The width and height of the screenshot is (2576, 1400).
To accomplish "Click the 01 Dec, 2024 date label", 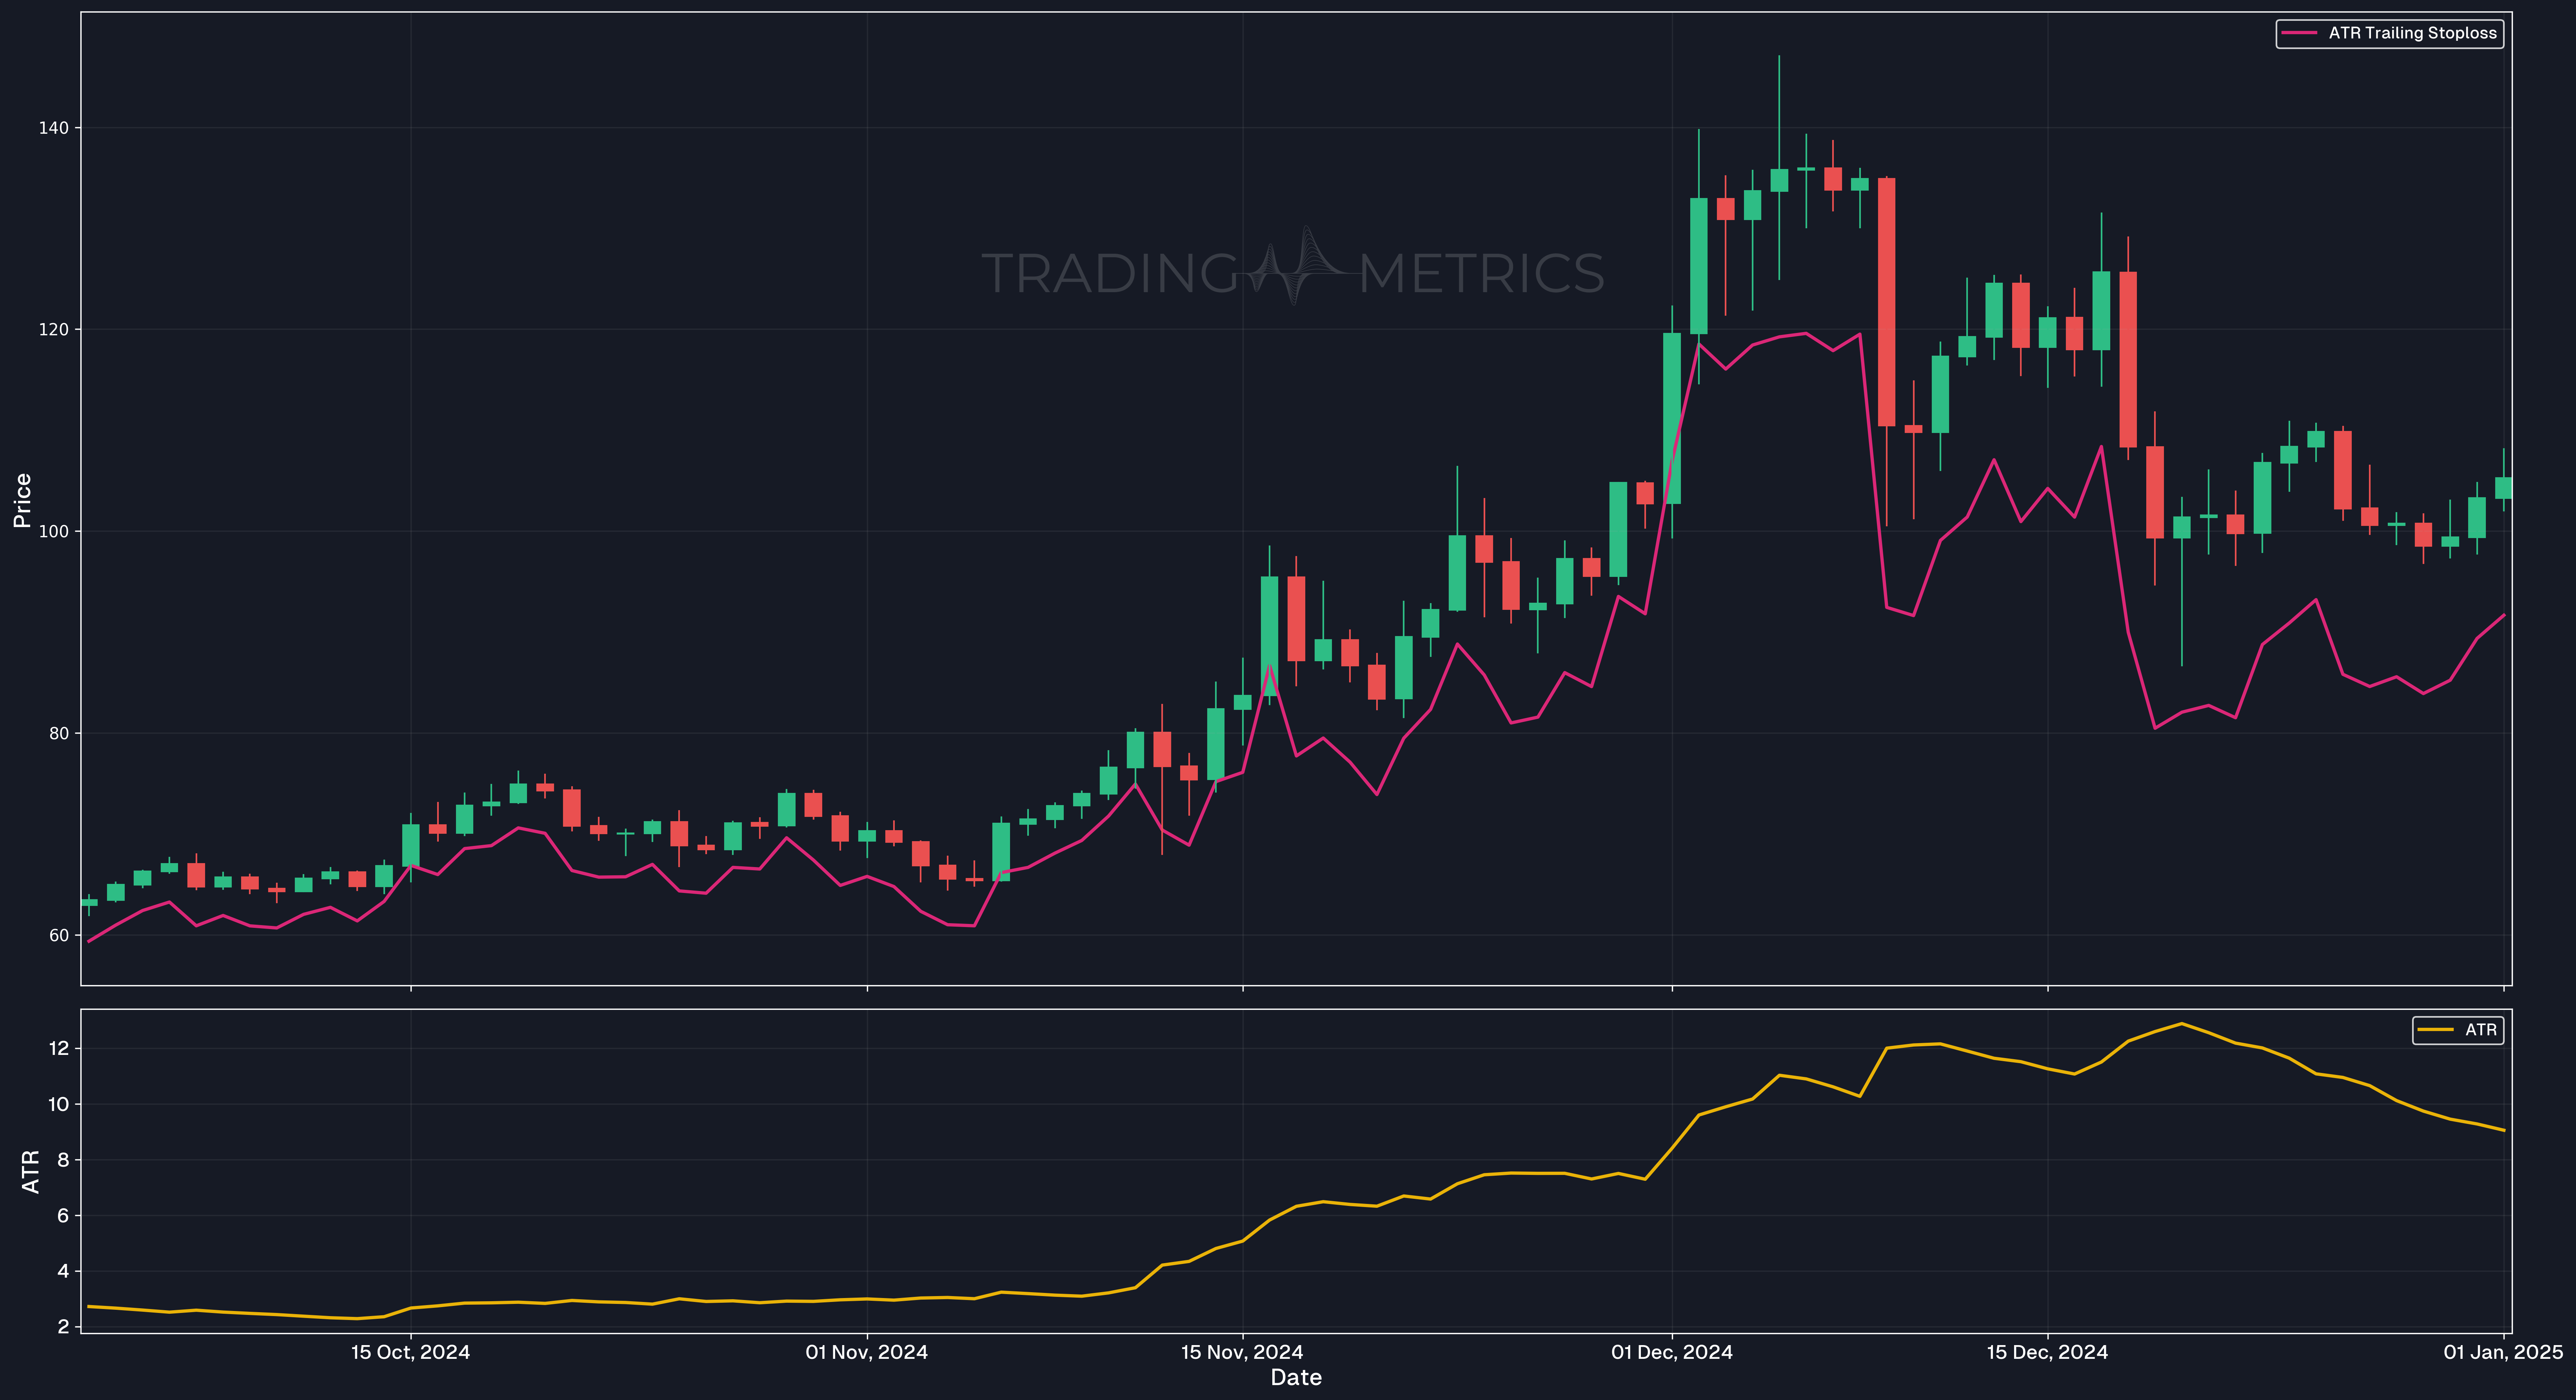I will pos(1672,1352).
